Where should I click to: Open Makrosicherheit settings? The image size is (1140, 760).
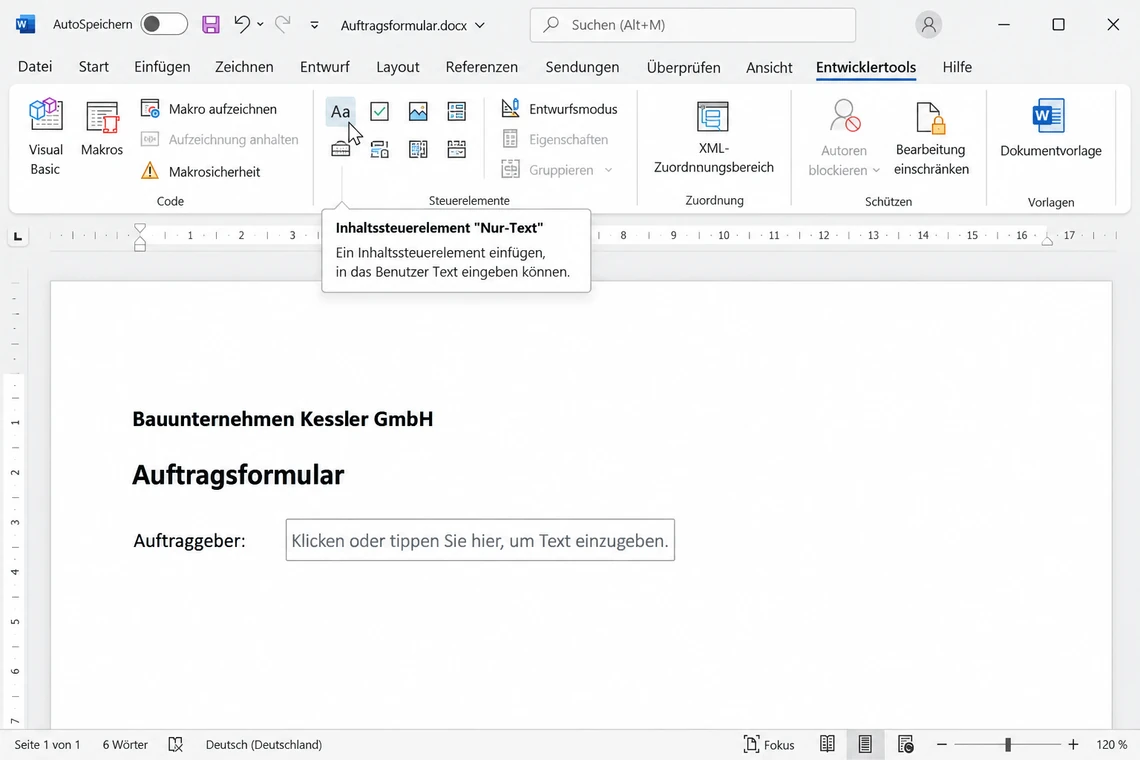[x=201, y=172]
